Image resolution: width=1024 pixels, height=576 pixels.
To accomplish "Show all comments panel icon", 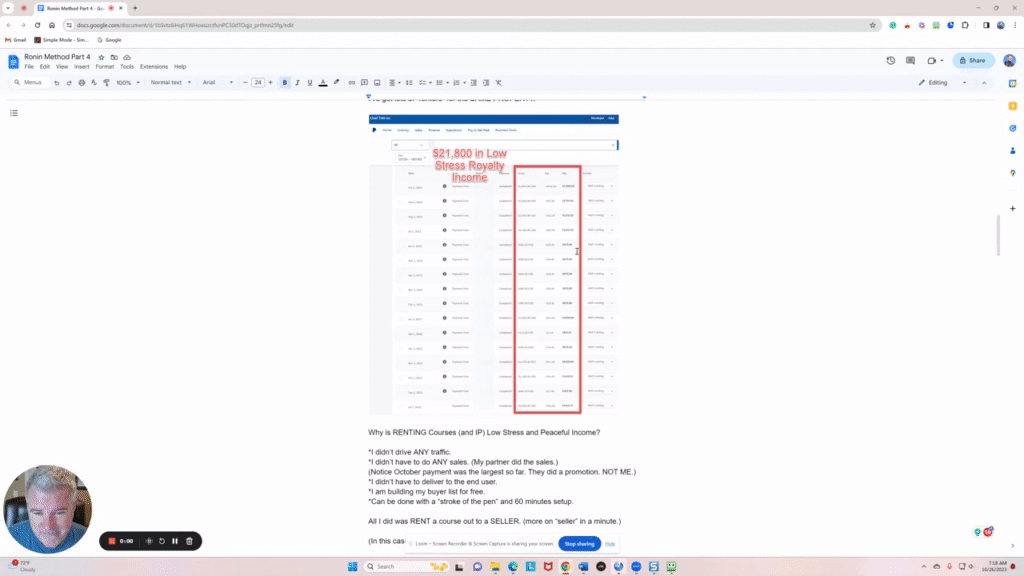I will (x=910, y=61).
